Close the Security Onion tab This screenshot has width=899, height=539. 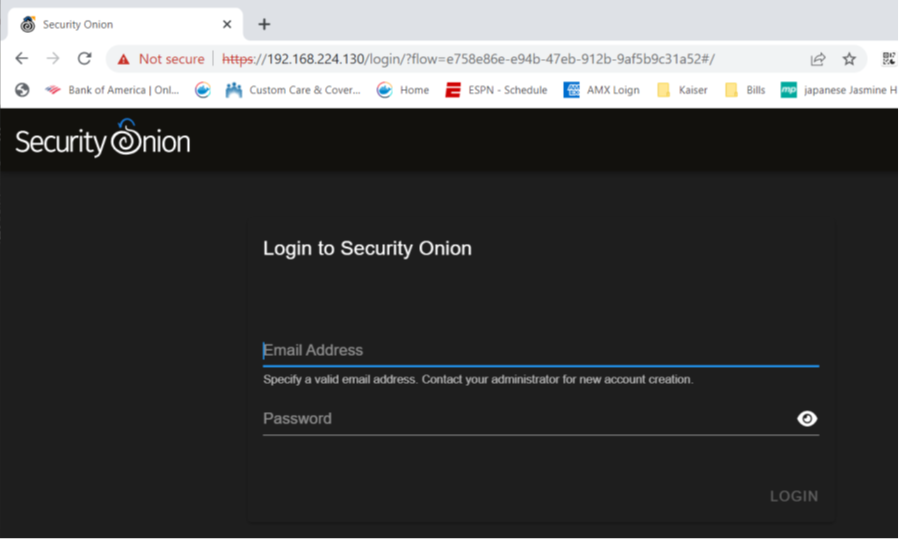tap(227, 24)
